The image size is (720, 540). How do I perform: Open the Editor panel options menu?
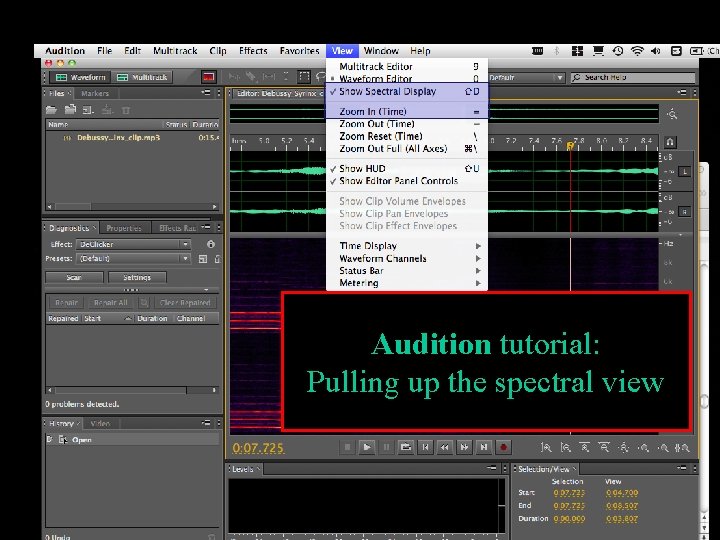click(682, 93)
